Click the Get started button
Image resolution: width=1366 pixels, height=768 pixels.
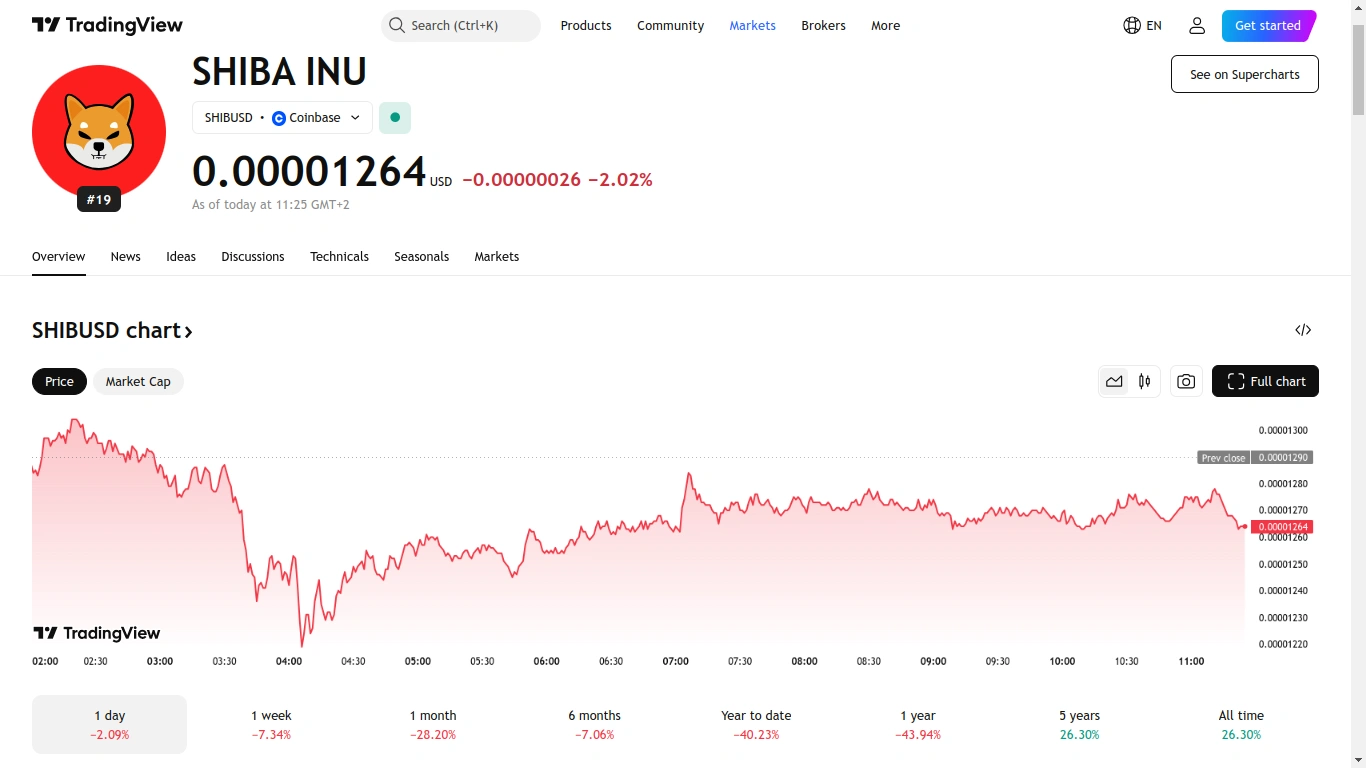tap(1267, 26)
